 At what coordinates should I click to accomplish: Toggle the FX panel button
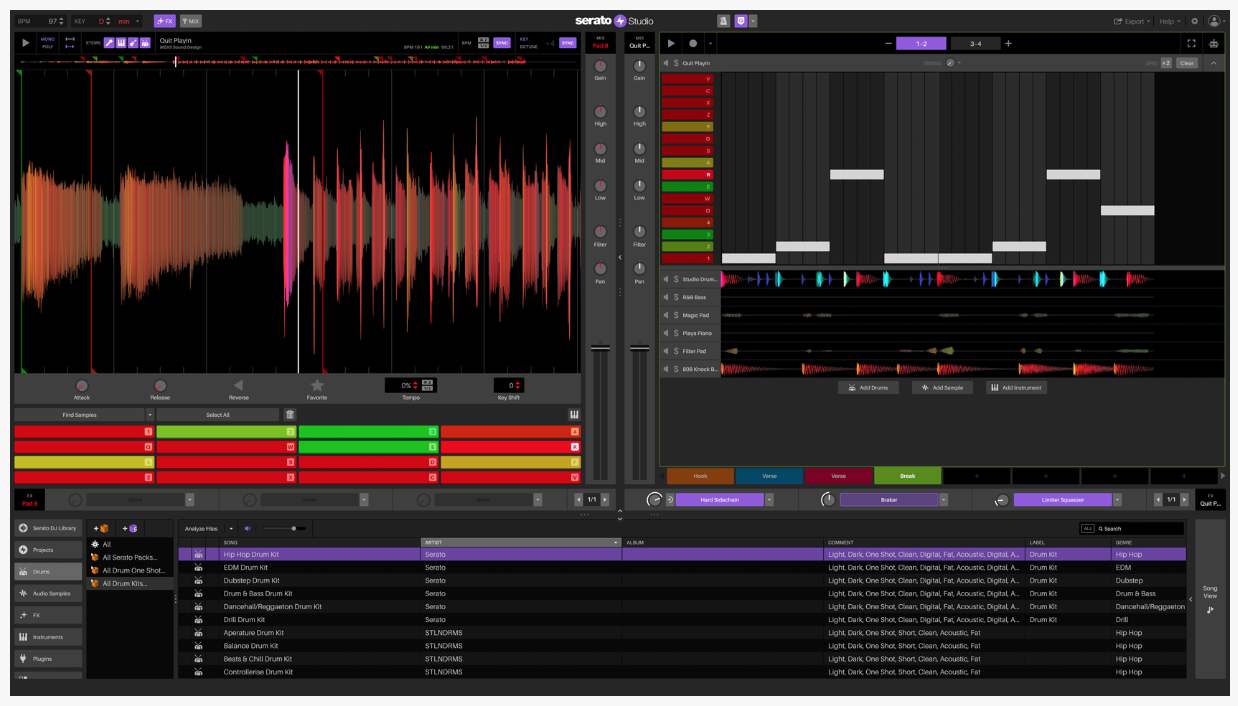point(165,20)
